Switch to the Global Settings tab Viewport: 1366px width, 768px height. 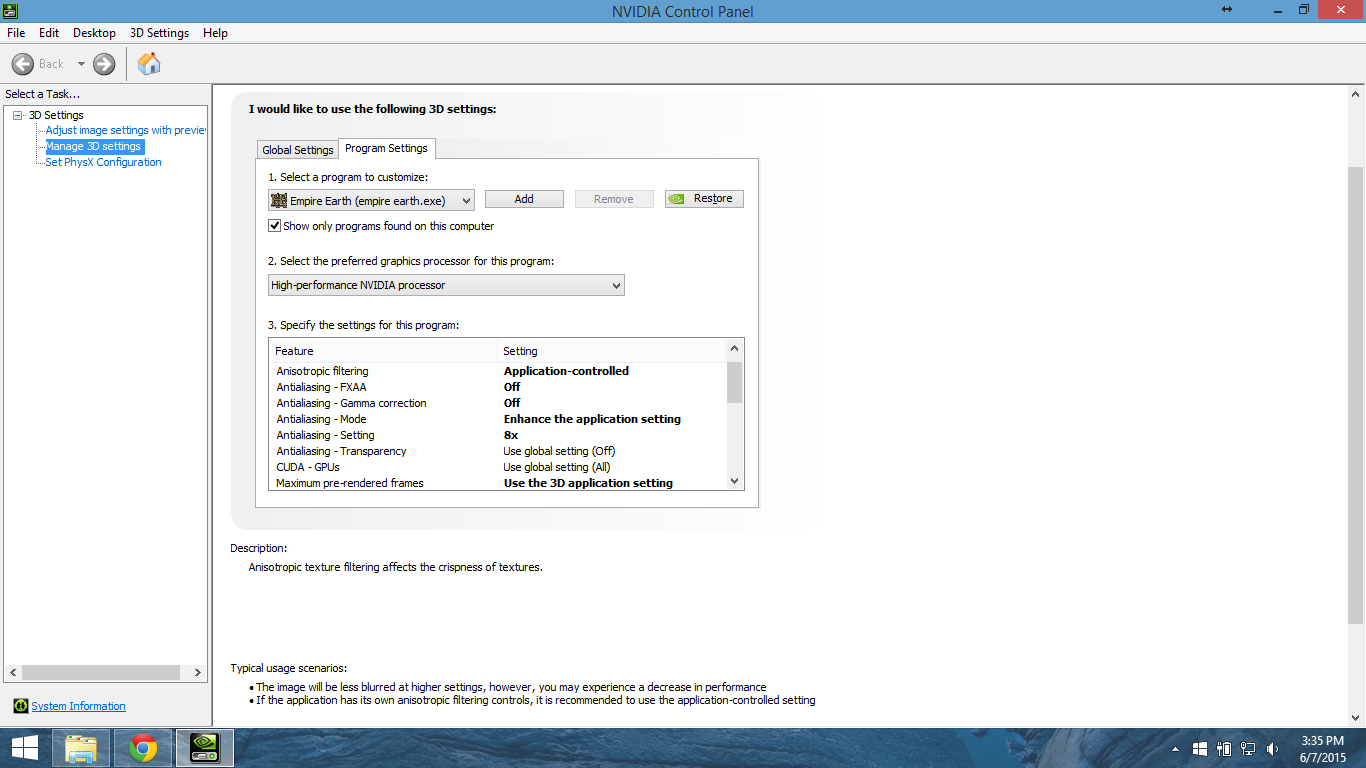tap(297, 150)
